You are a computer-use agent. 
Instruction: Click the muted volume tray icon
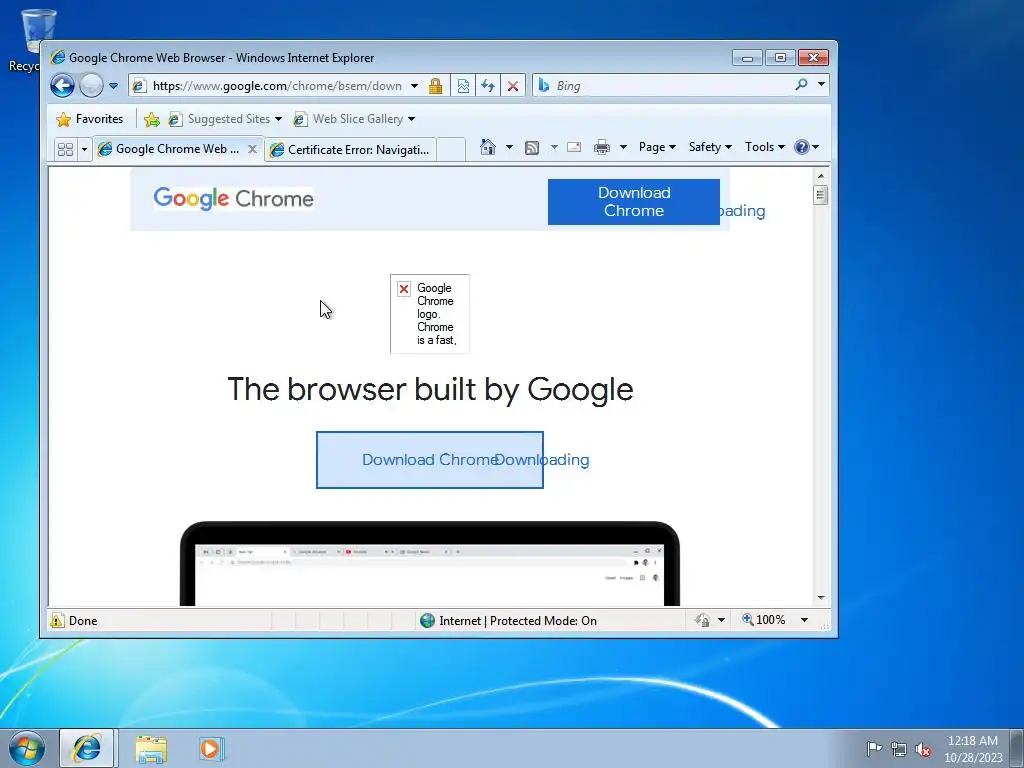(923, 749)
